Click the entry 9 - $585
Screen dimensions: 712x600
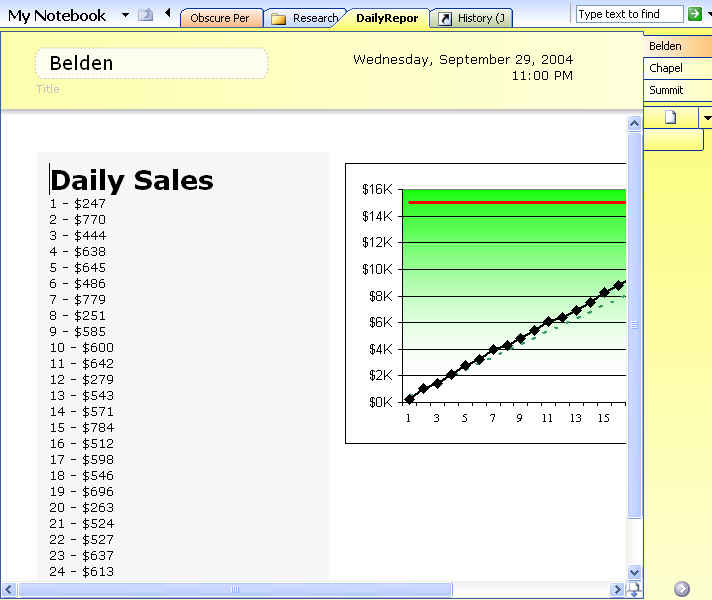77,332
